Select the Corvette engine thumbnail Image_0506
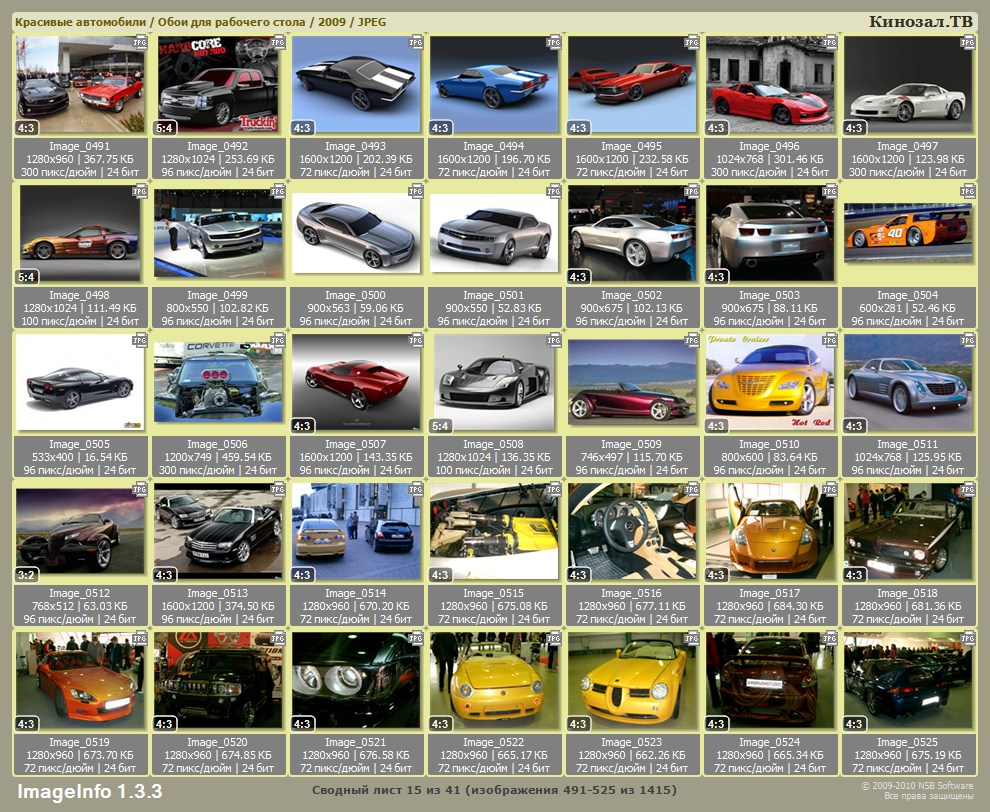This screenshot has width=990, height=812. (219, 376)
